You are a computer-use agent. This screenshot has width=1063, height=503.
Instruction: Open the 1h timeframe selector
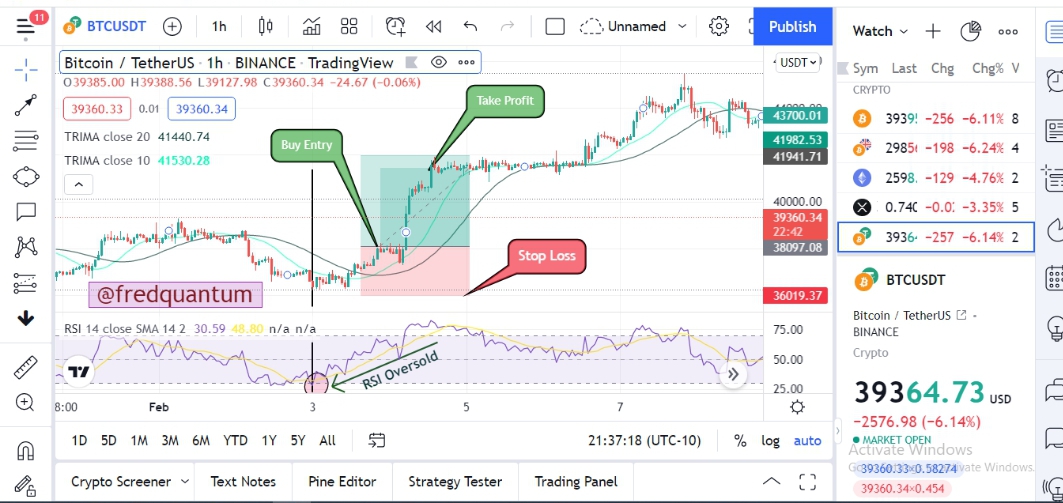pos(219,26)
